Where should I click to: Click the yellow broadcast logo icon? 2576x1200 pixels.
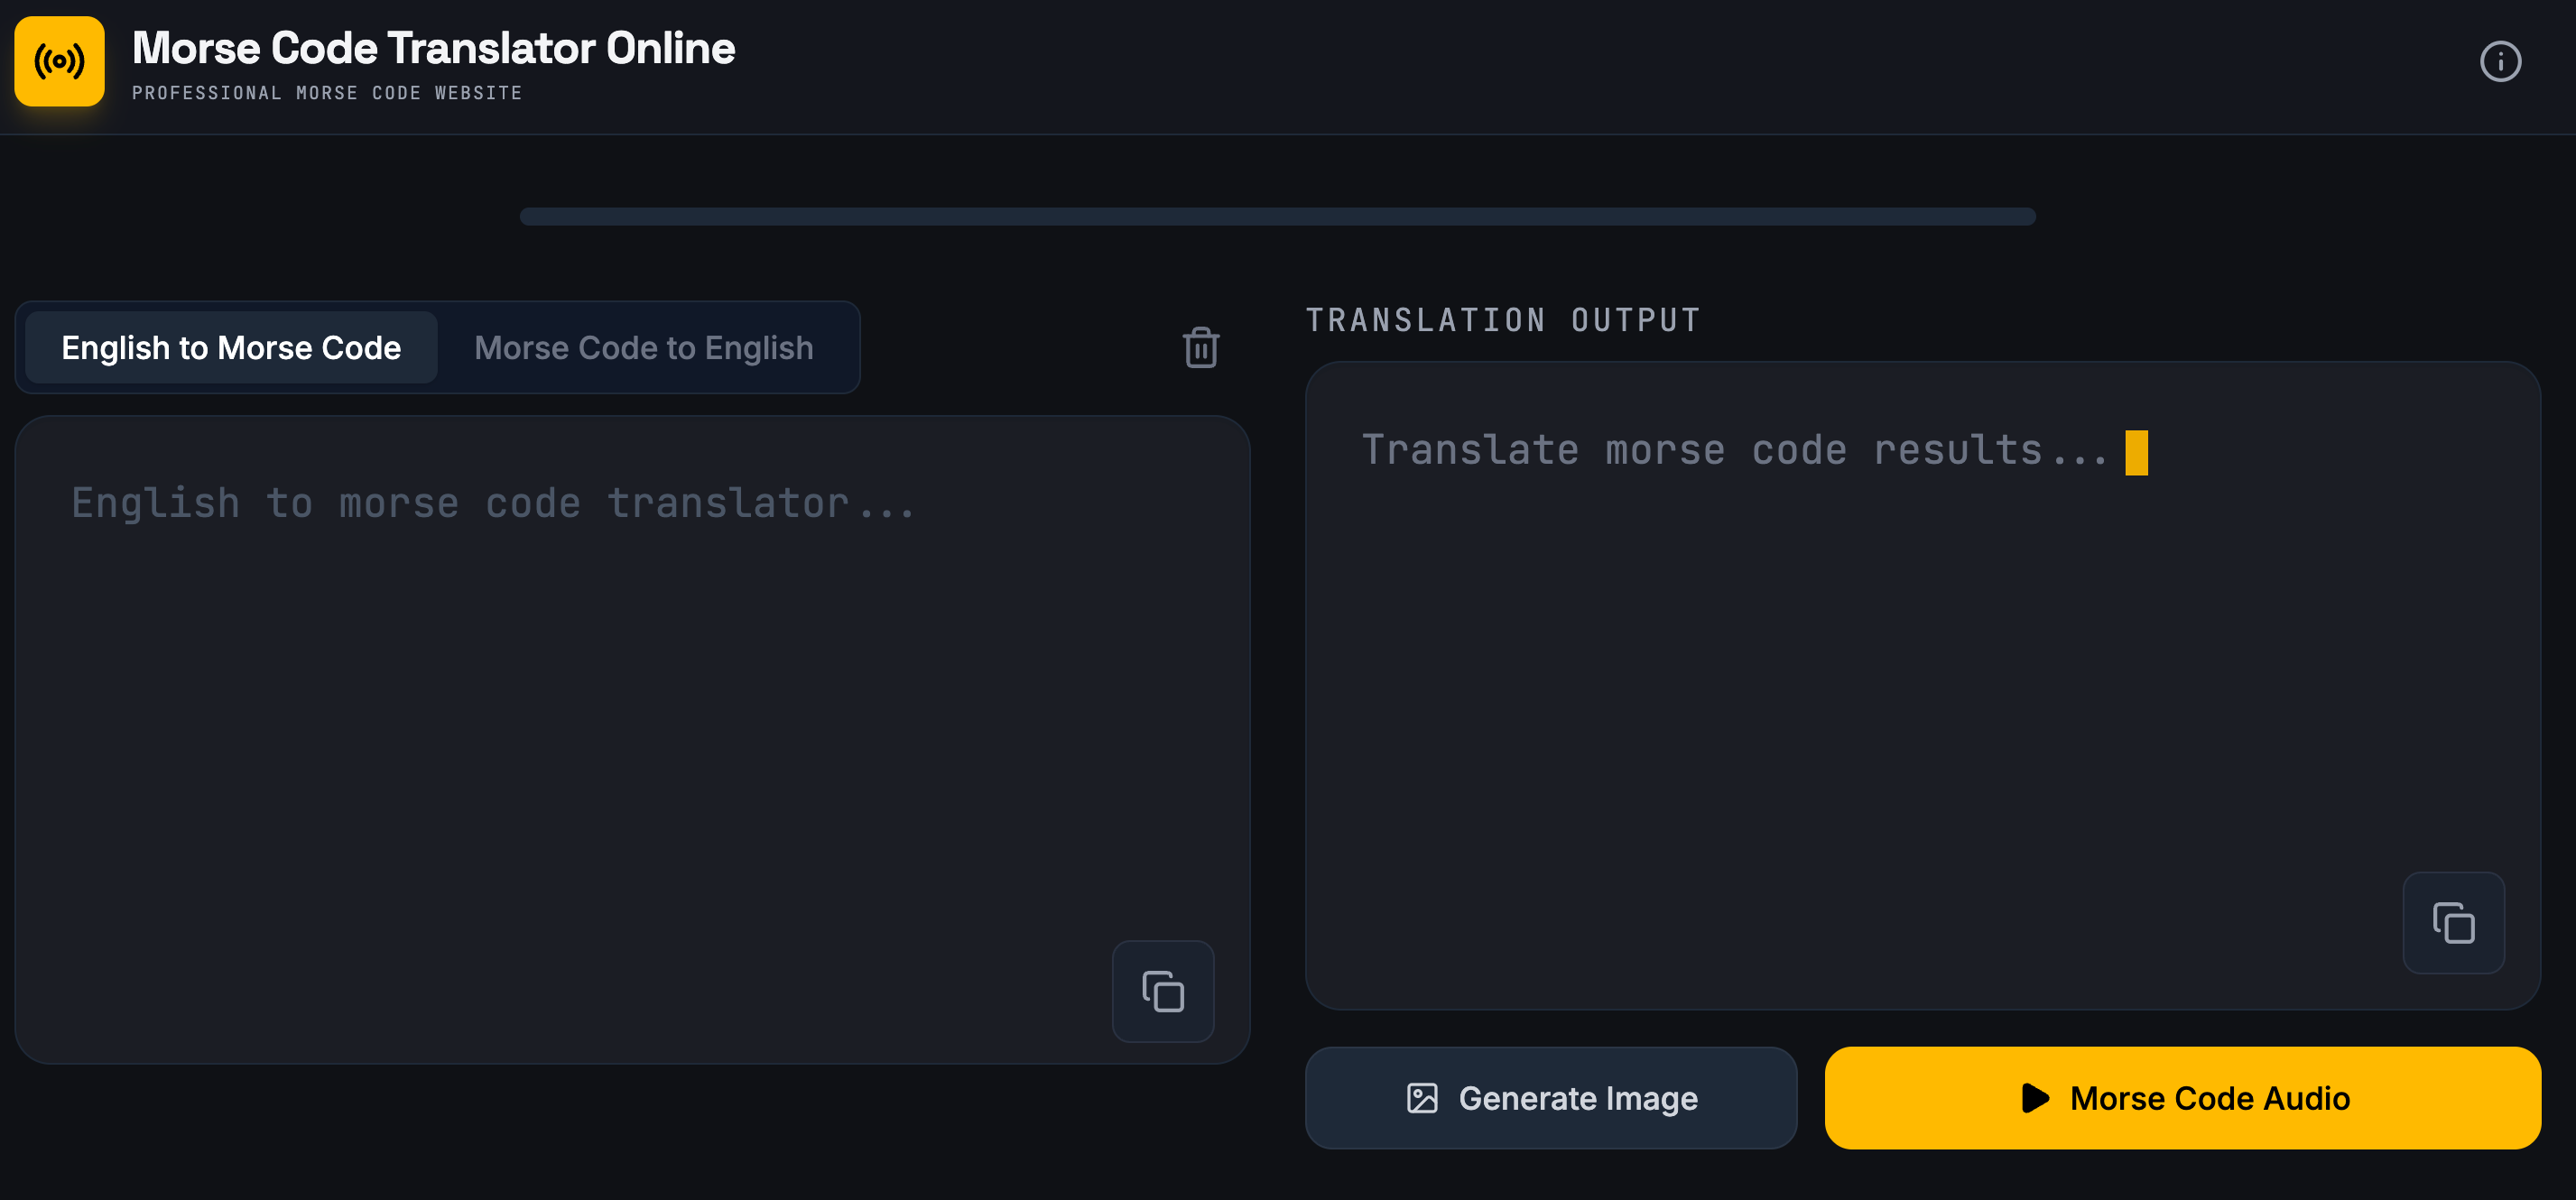(x=59, y=61)
